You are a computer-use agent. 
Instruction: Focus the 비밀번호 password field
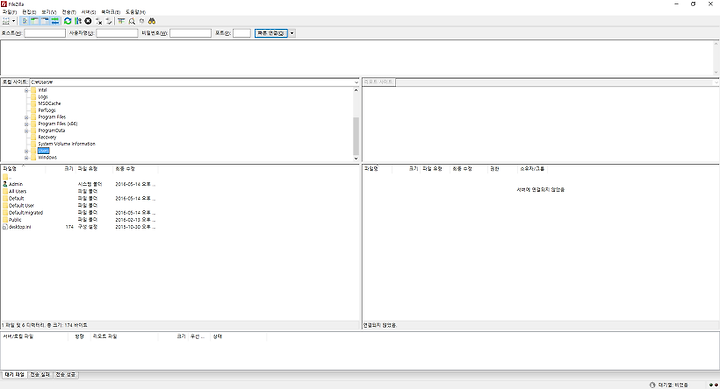191,33
